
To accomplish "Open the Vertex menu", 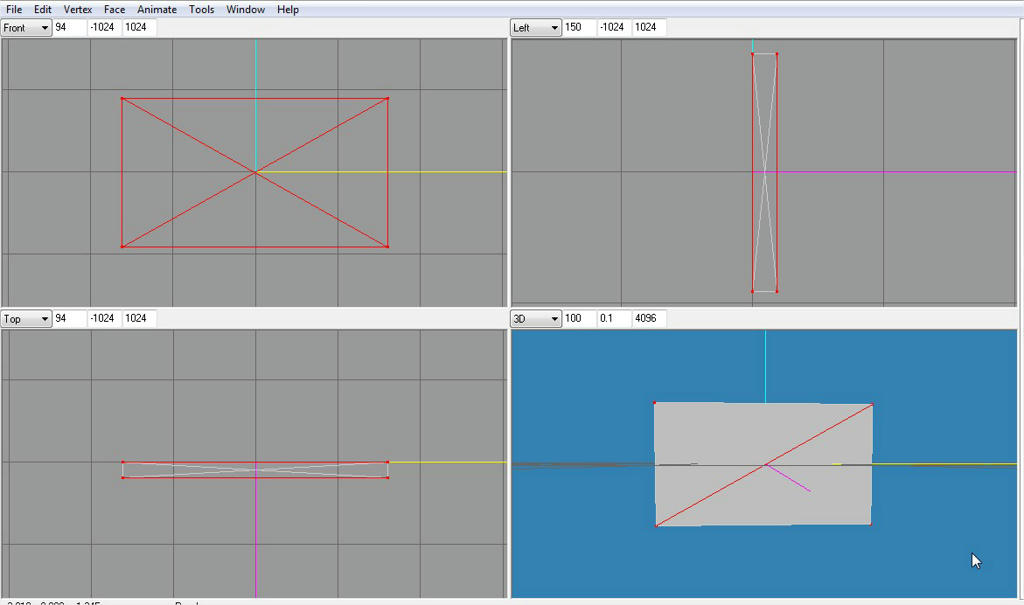I will (78, 9).
